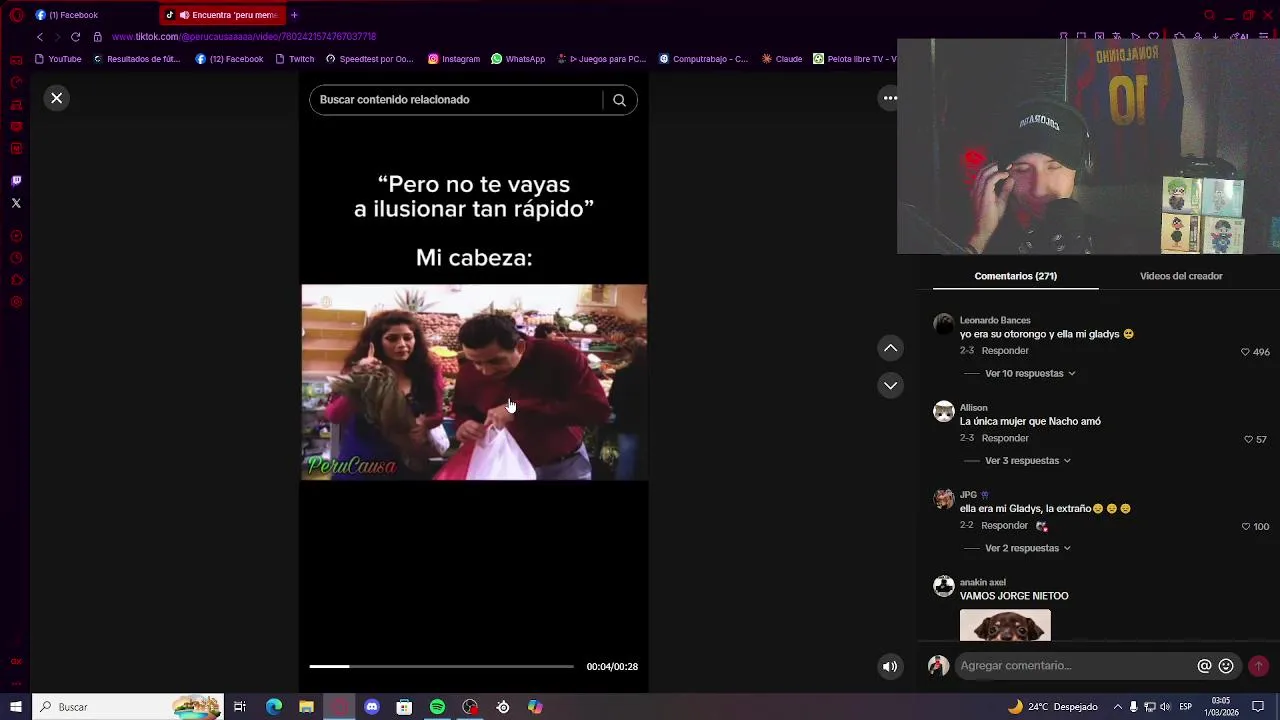Open a new browser tab with plus
This screenshot has height=720, width=1280.
tap(294, 15)
